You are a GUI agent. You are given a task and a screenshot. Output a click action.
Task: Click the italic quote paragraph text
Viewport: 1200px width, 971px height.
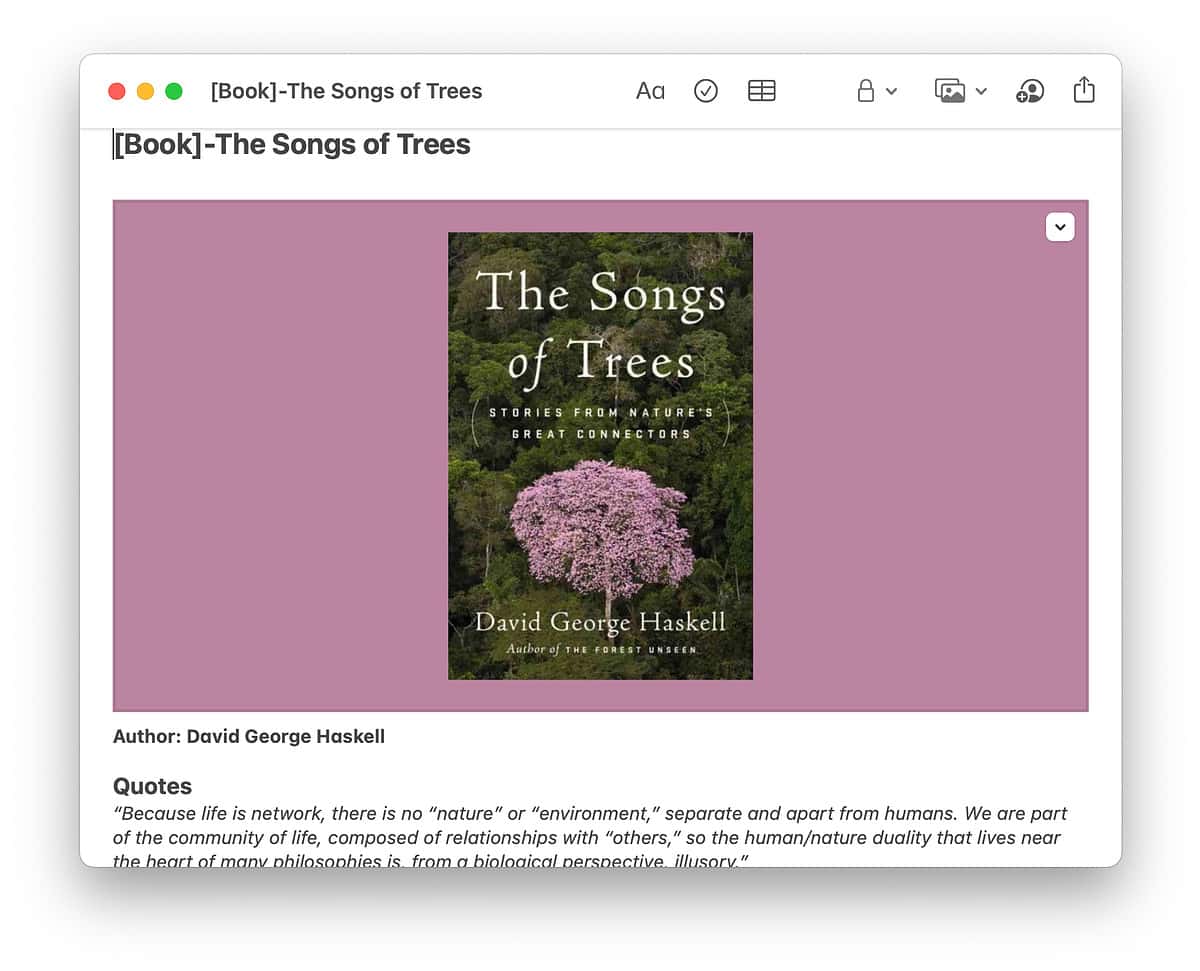[x=590, y=837]
